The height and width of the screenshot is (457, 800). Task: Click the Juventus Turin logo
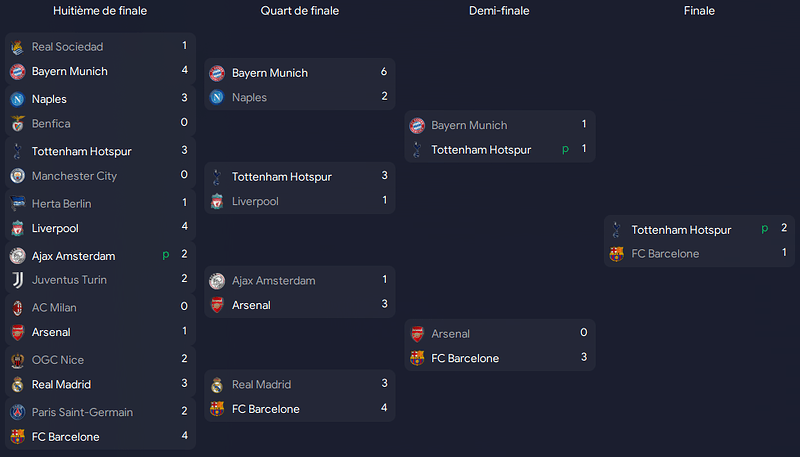(x=17, y=280)
